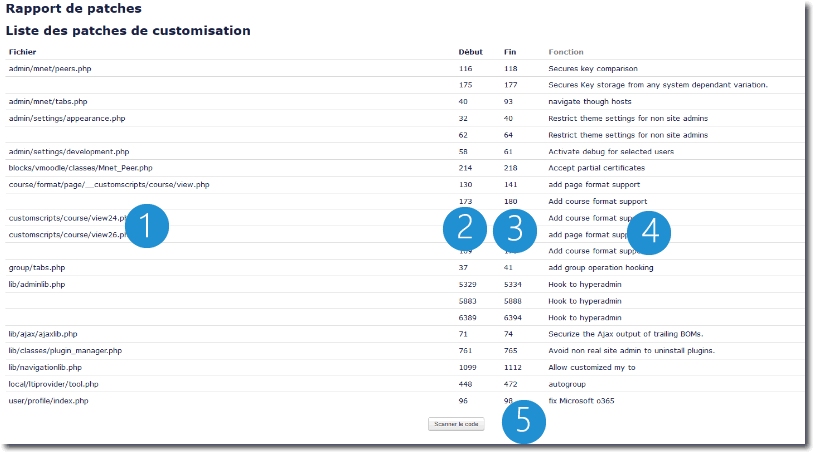Click the numbered callout circle 1
This screenshot has width=814, height=453.
point(144,226)
